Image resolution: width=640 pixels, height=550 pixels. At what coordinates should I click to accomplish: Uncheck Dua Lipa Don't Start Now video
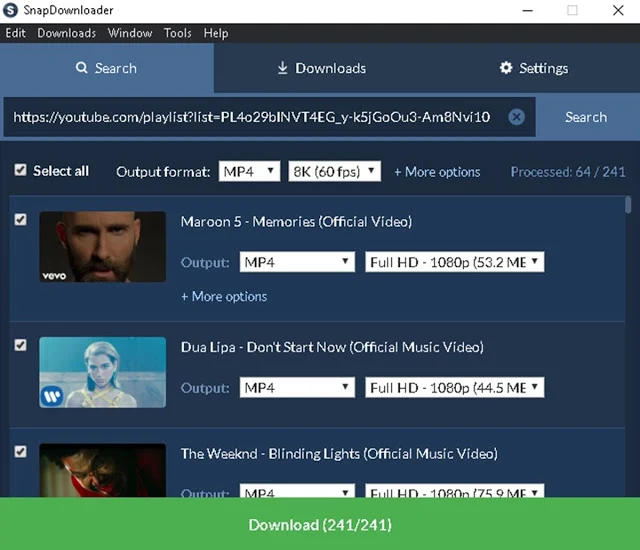coord(20,345)
